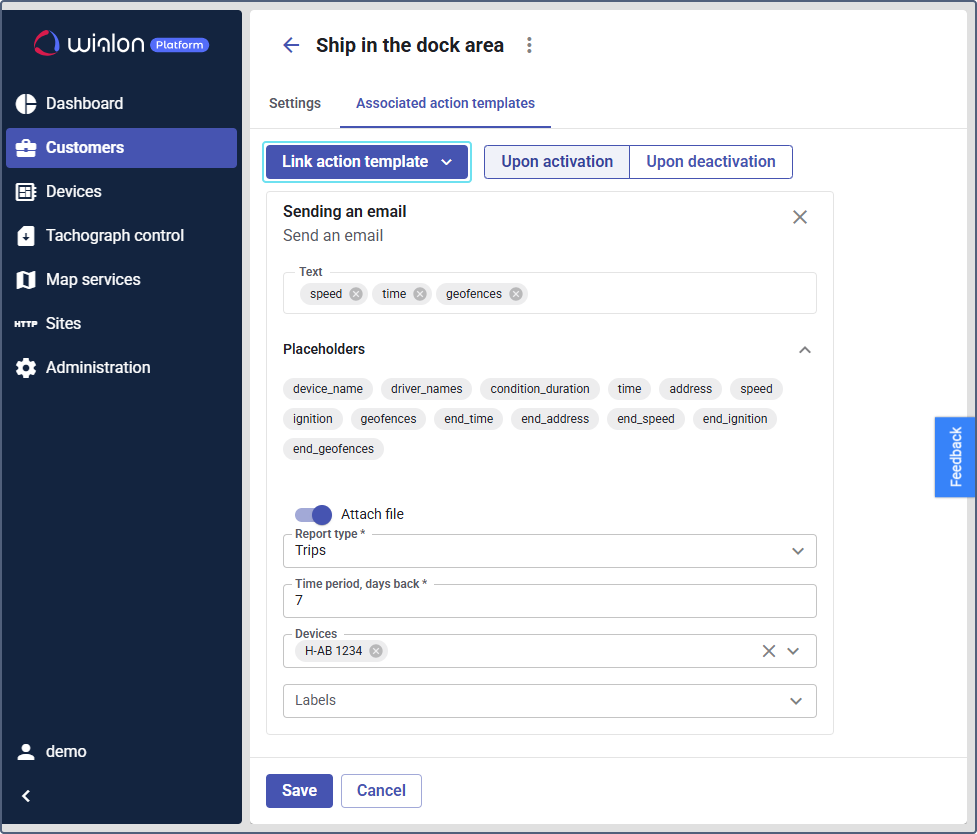This screenshot has width=977, height=834.
Task: Open the Link action template dropdown button
Action: 367,162
